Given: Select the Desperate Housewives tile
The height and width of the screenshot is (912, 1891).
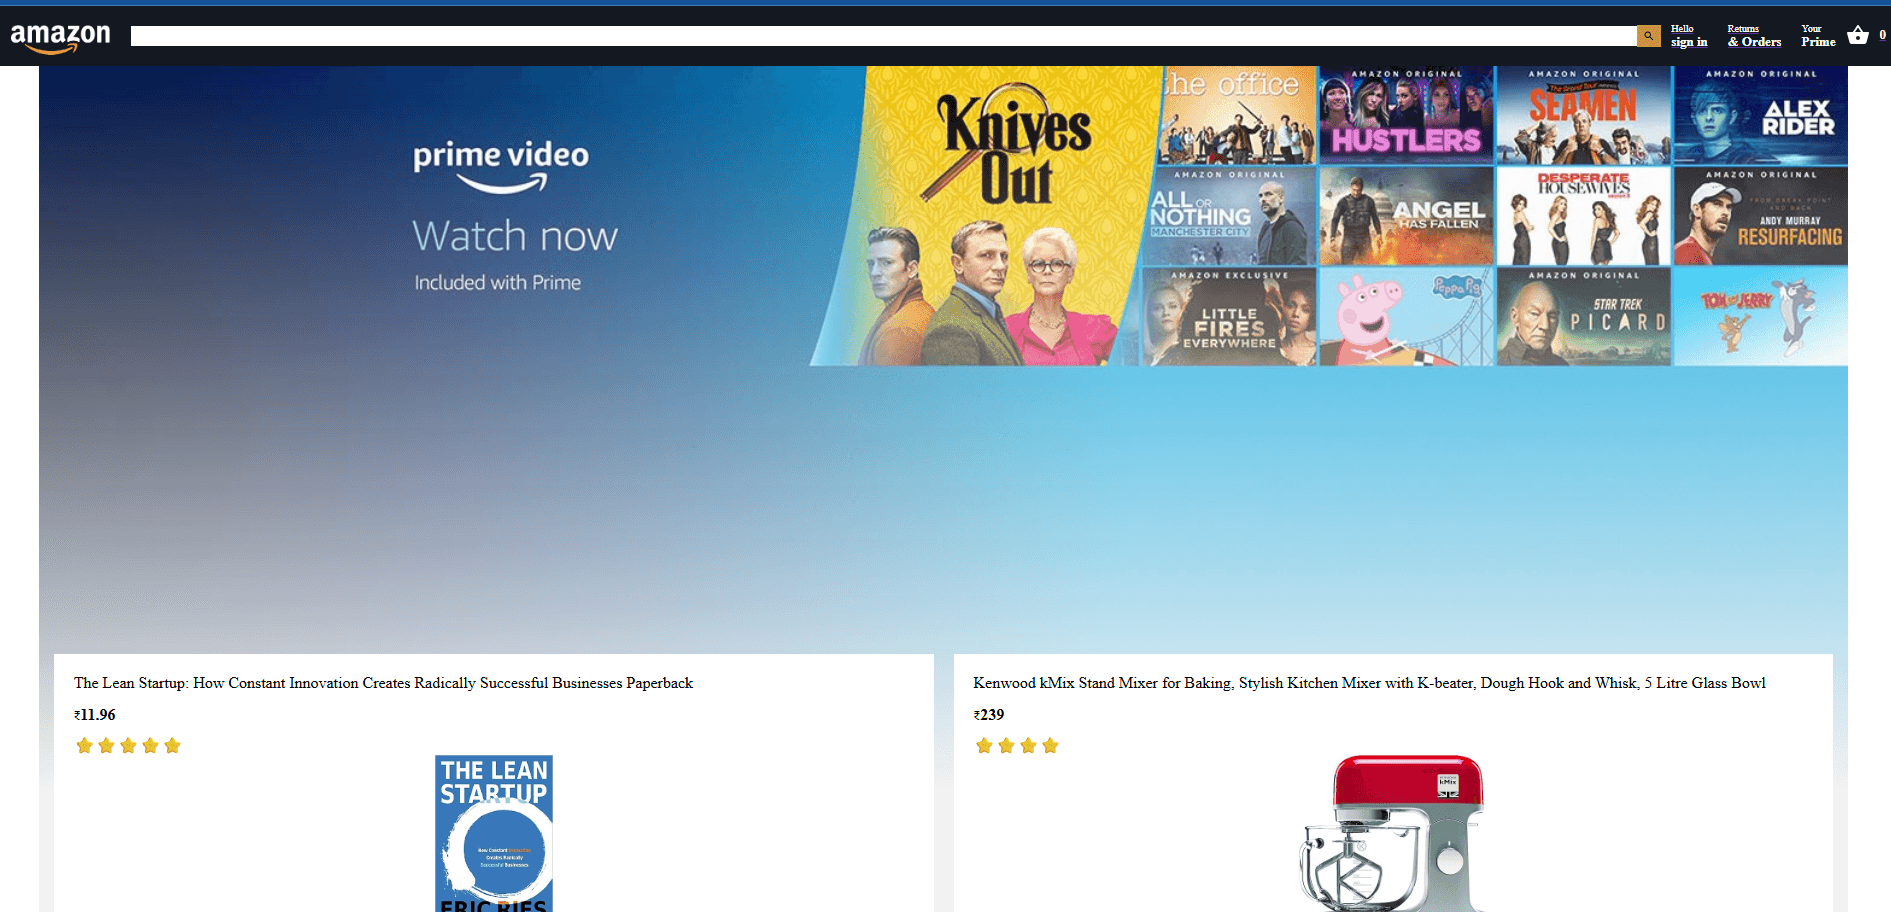Looking at the screenshot, I should (1583, 216).
